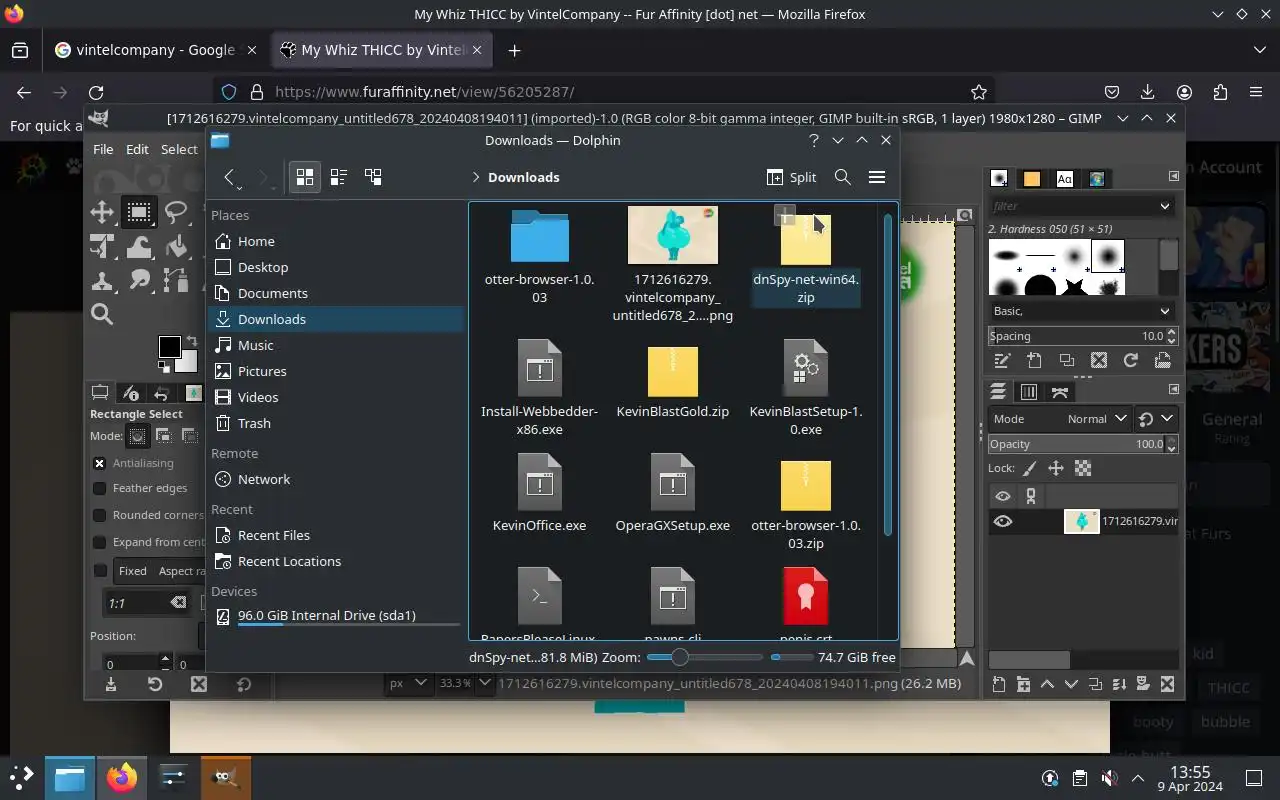
Task: Clear the 1:1 ratio field
Action: [178, 603]
